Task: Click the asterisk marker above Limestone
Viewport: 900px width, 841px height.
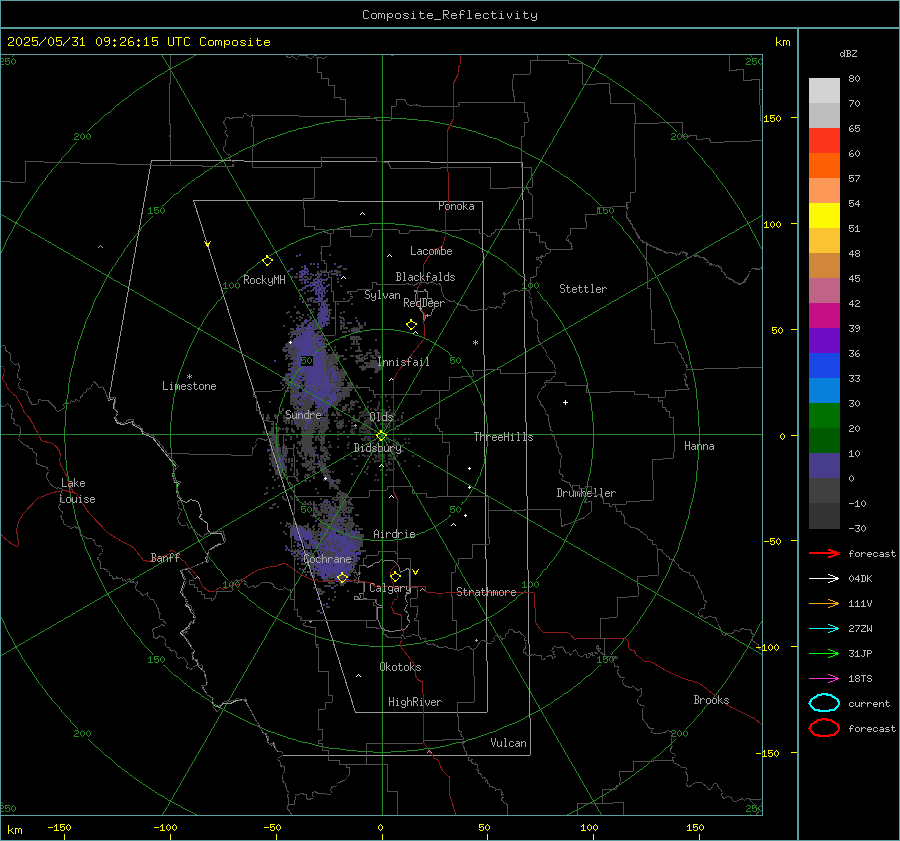Action: coord(189,377)
